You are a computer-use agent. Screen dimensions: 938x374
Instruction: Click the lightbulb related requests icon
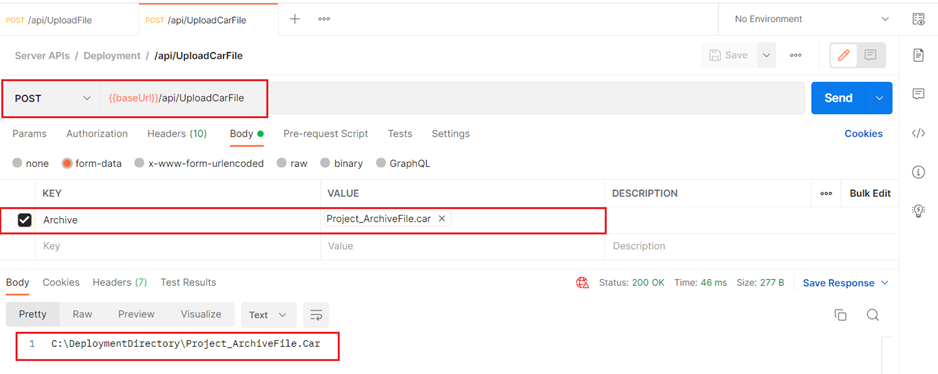point(918,211)
